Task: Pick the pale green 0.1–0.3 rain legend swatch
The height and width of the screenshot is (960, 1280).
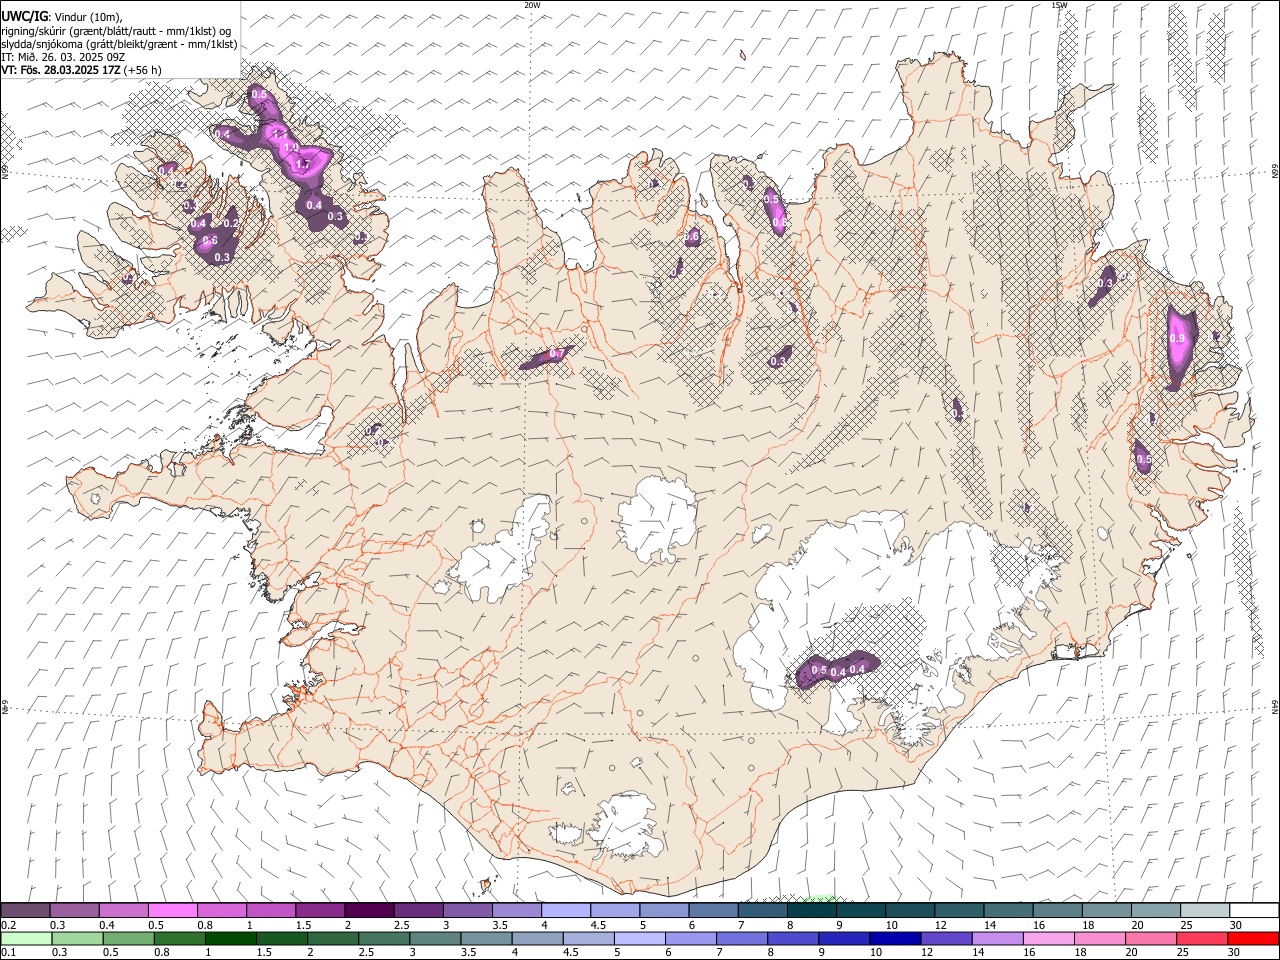Action: (26, 938)
